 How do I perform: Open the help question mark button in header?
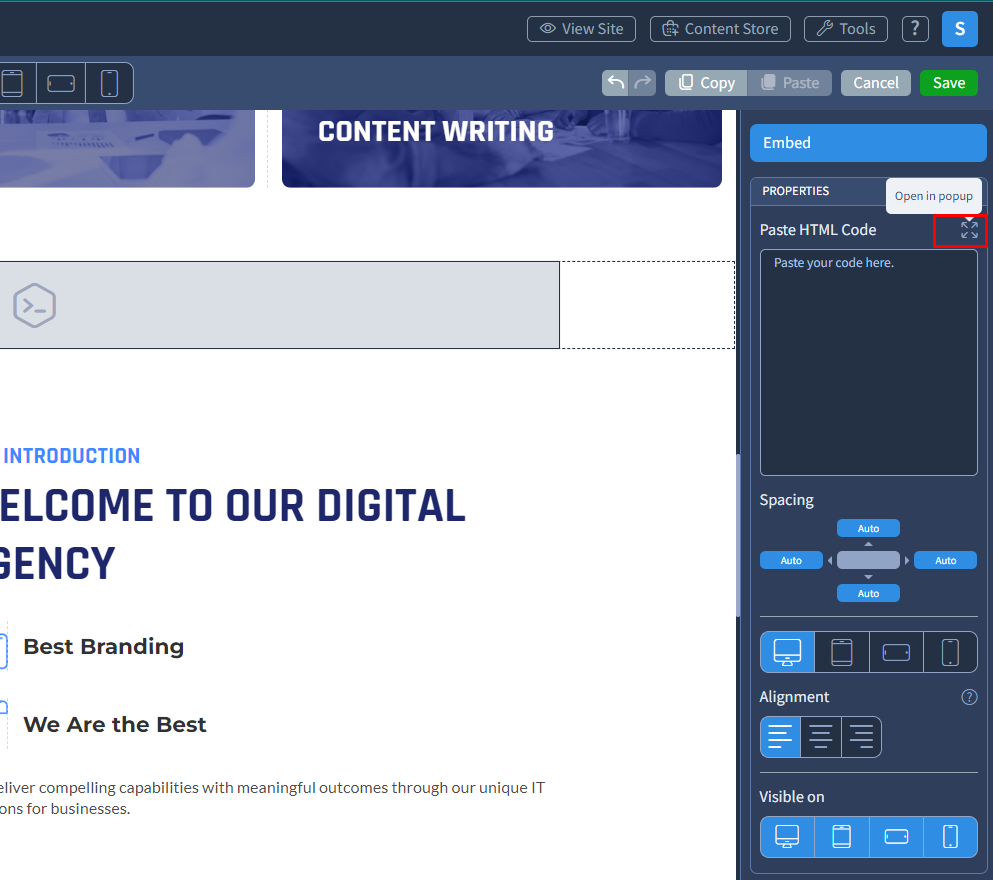pyautogui.click(x=915, y=29)
